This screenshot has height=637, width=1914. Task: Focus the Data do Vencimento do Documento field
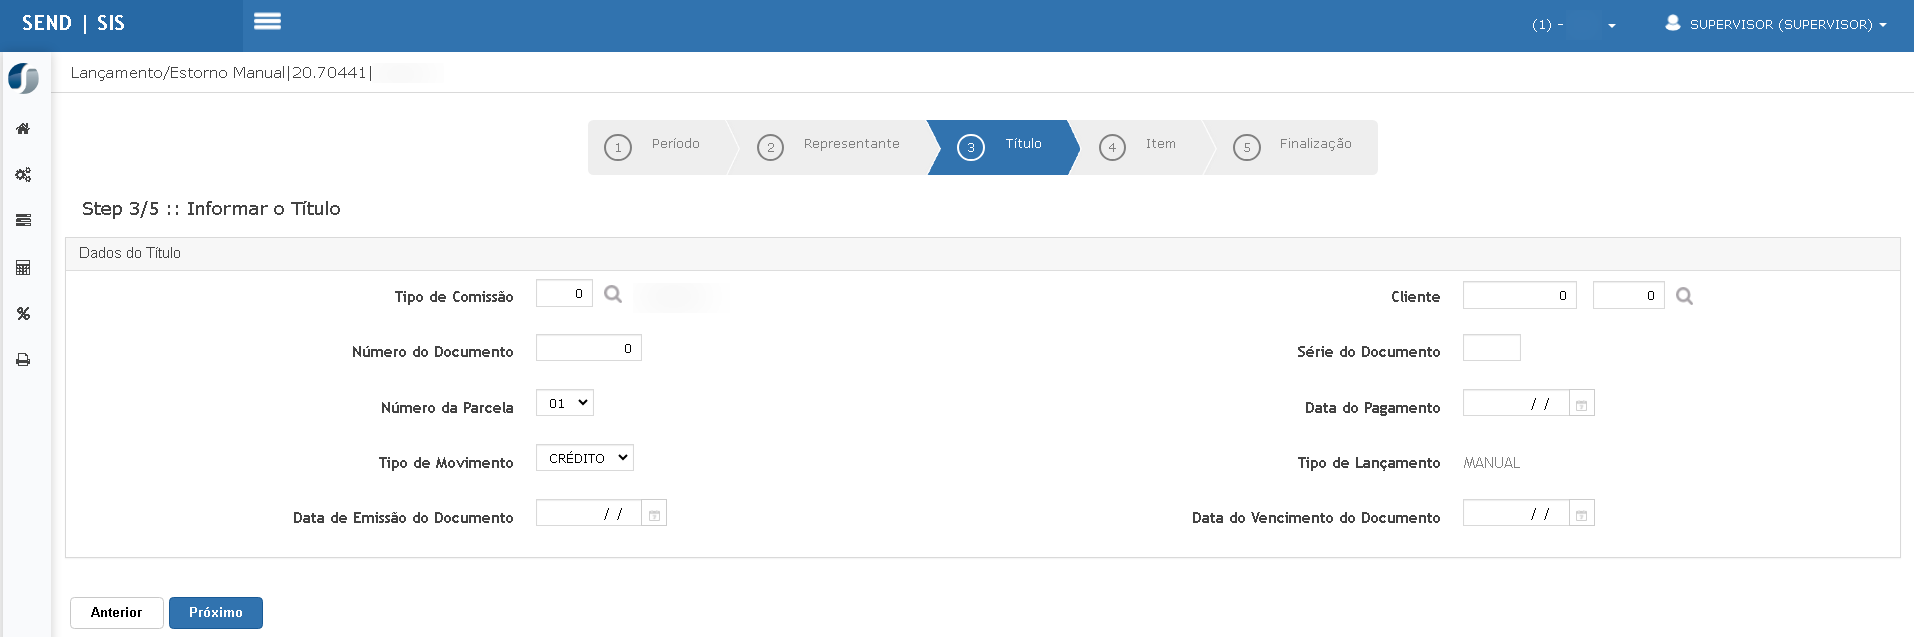coord(1516,513)
